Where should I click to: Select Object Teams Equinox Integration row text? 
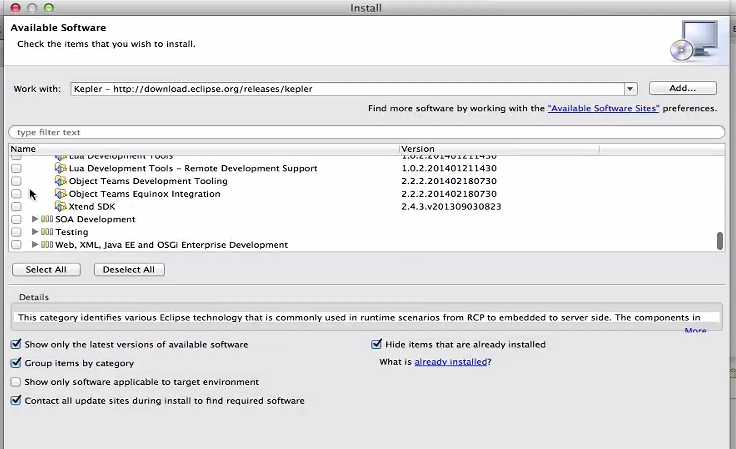point(145,194)
